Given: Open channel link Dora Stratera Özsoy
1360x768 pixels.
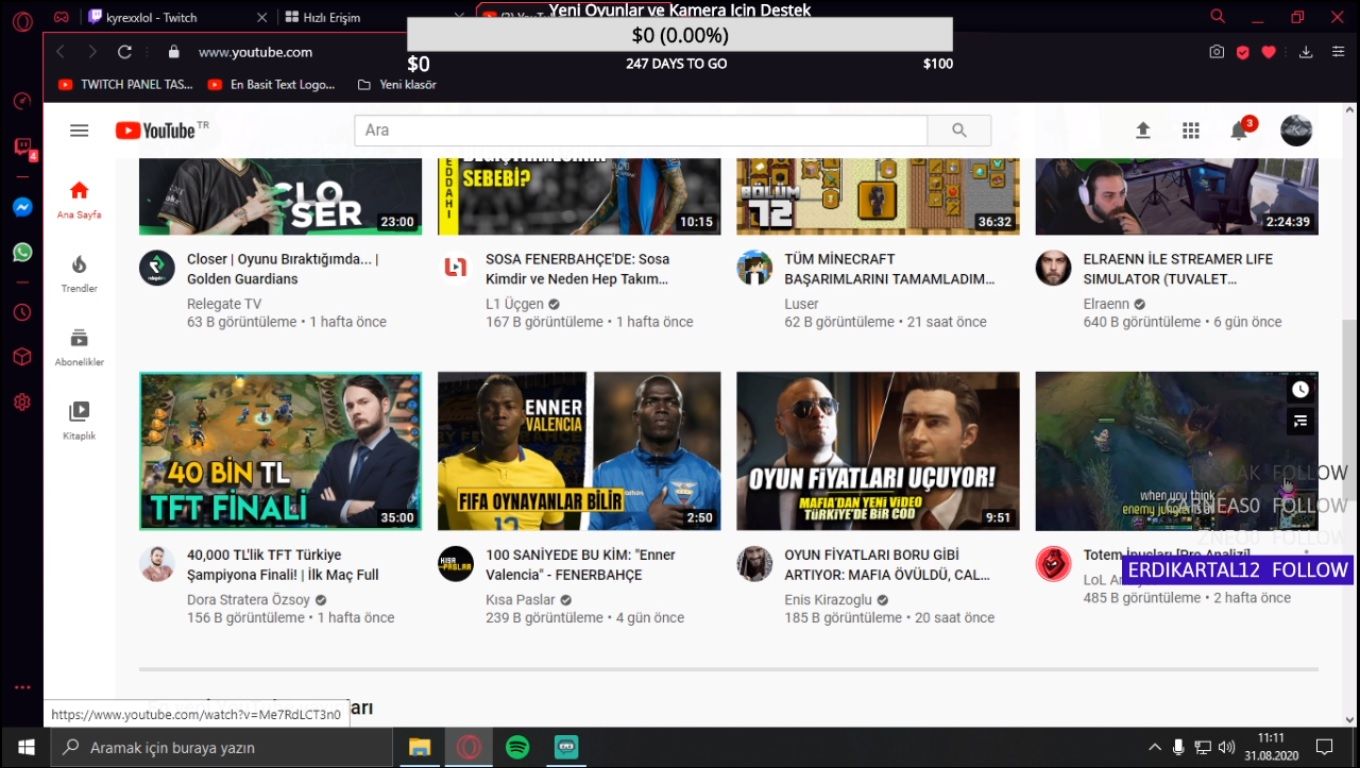Looking at the screenshot, I should [248, 600].
